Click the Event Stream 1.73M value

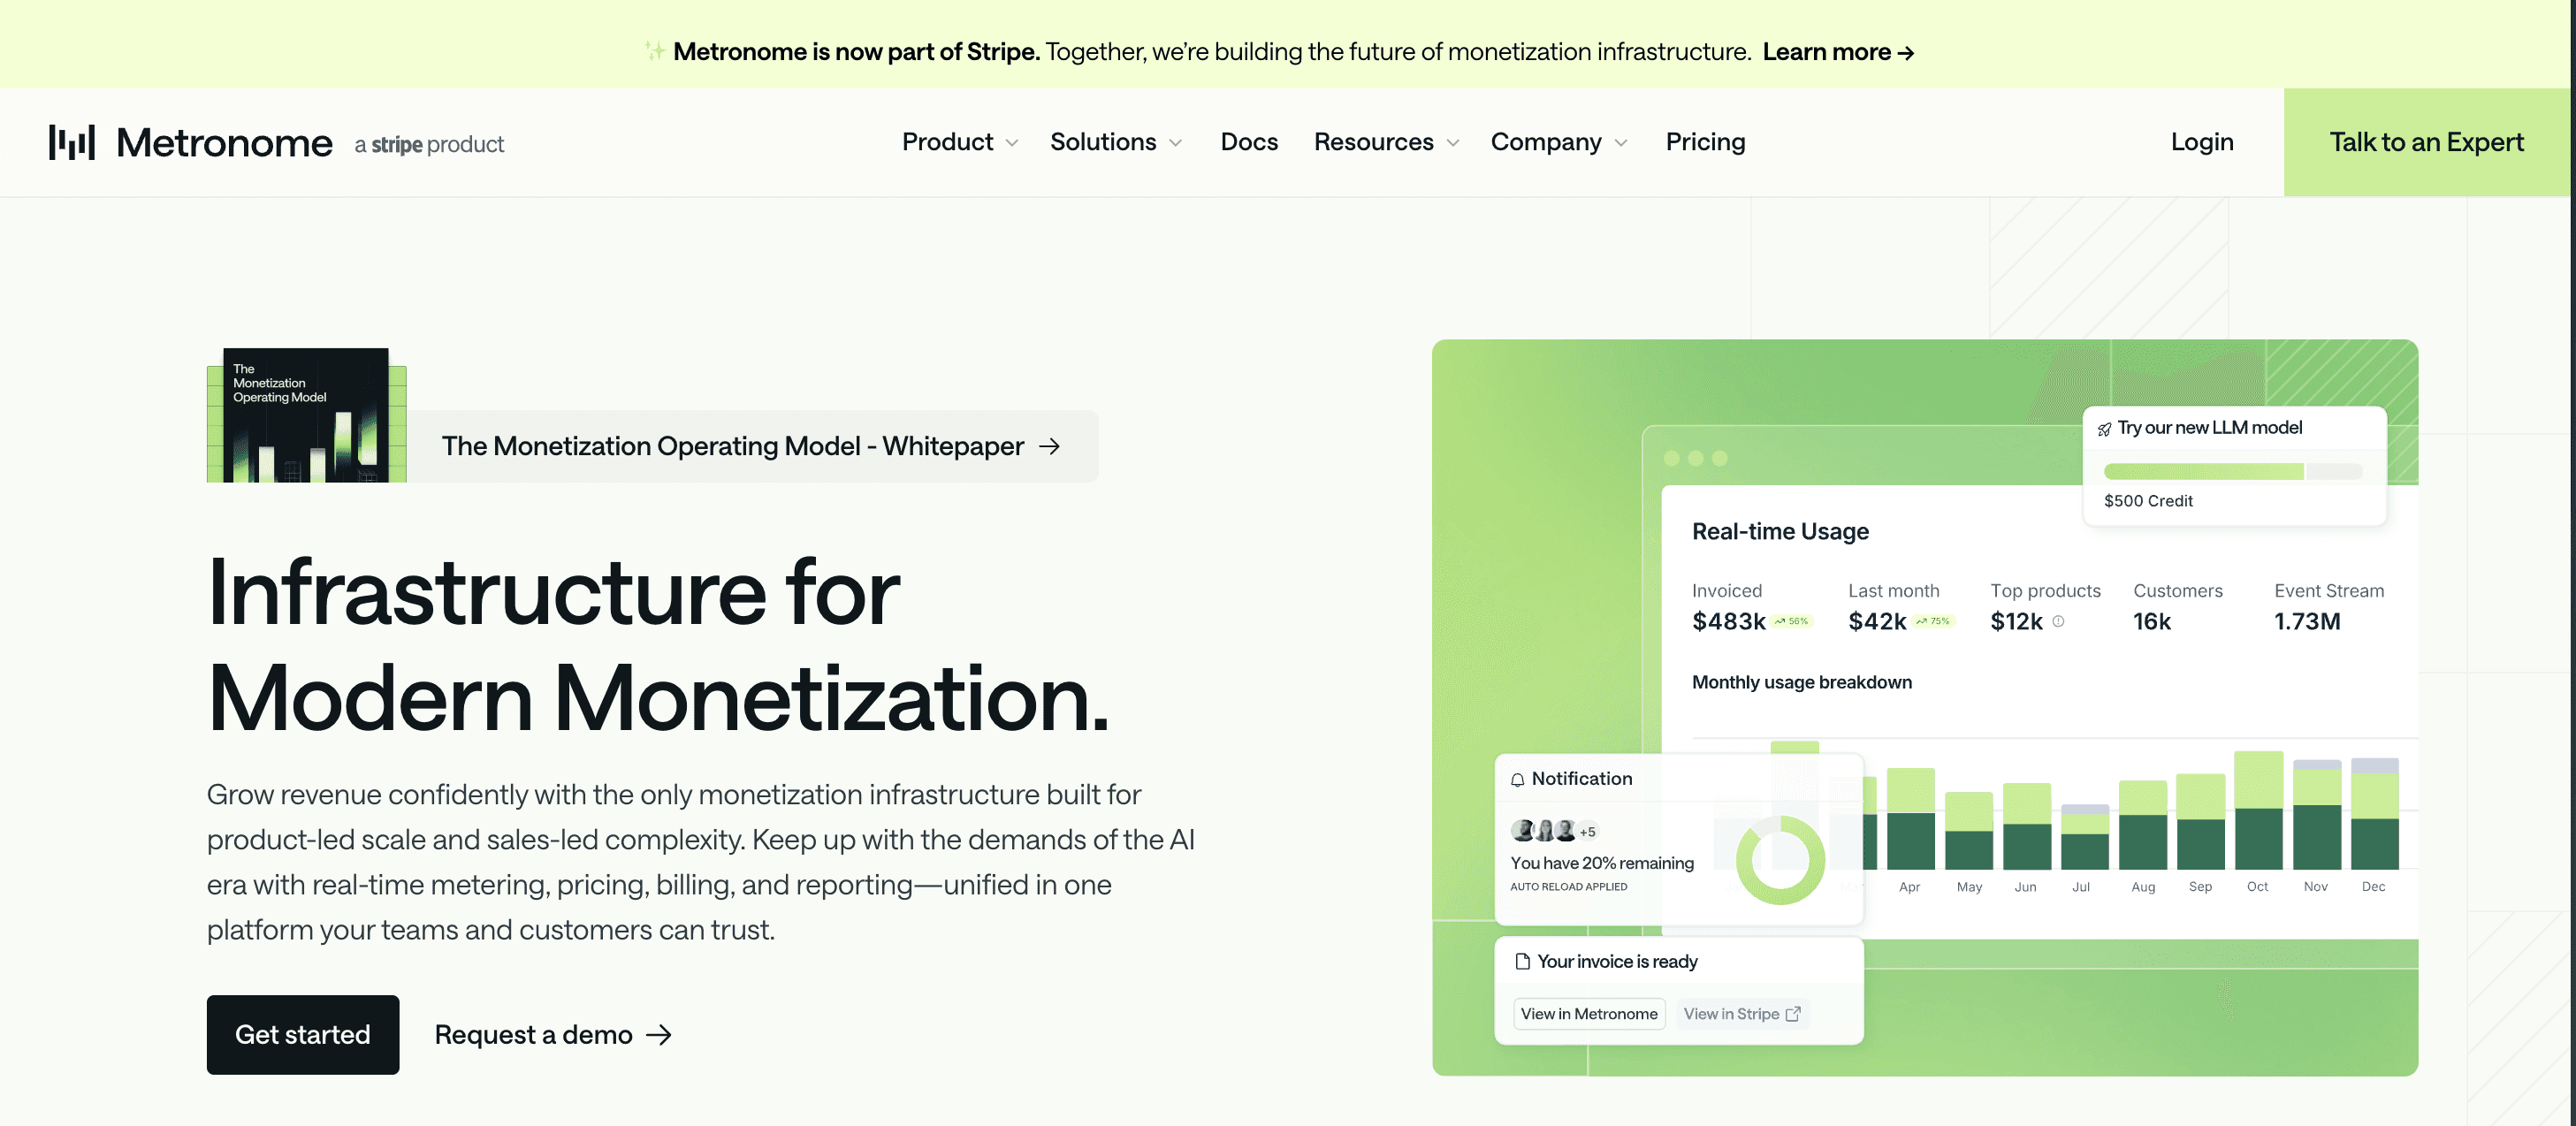(2306, 622)
